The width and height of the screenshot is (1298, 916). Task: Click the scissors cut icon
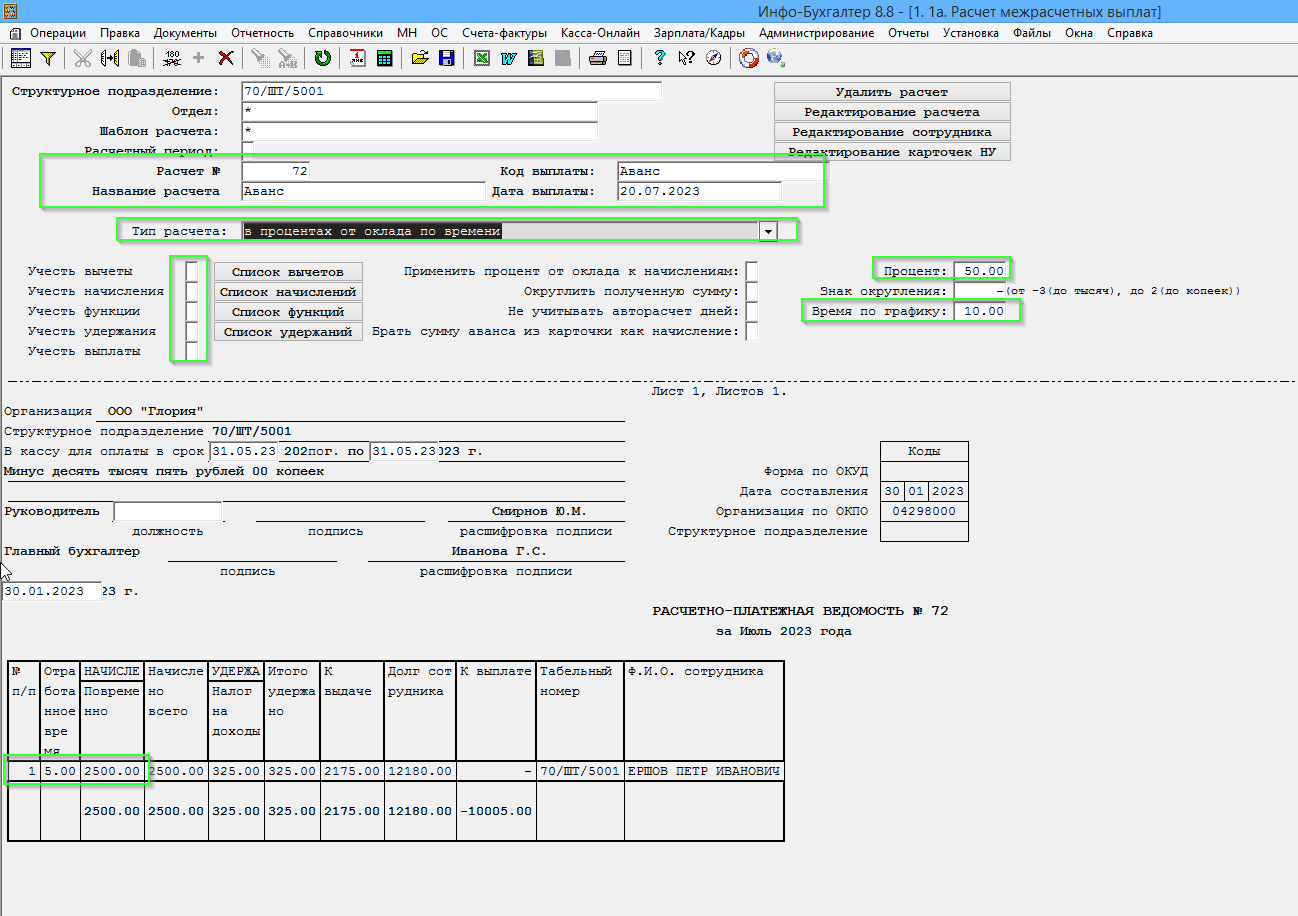[x=82, y=58]
